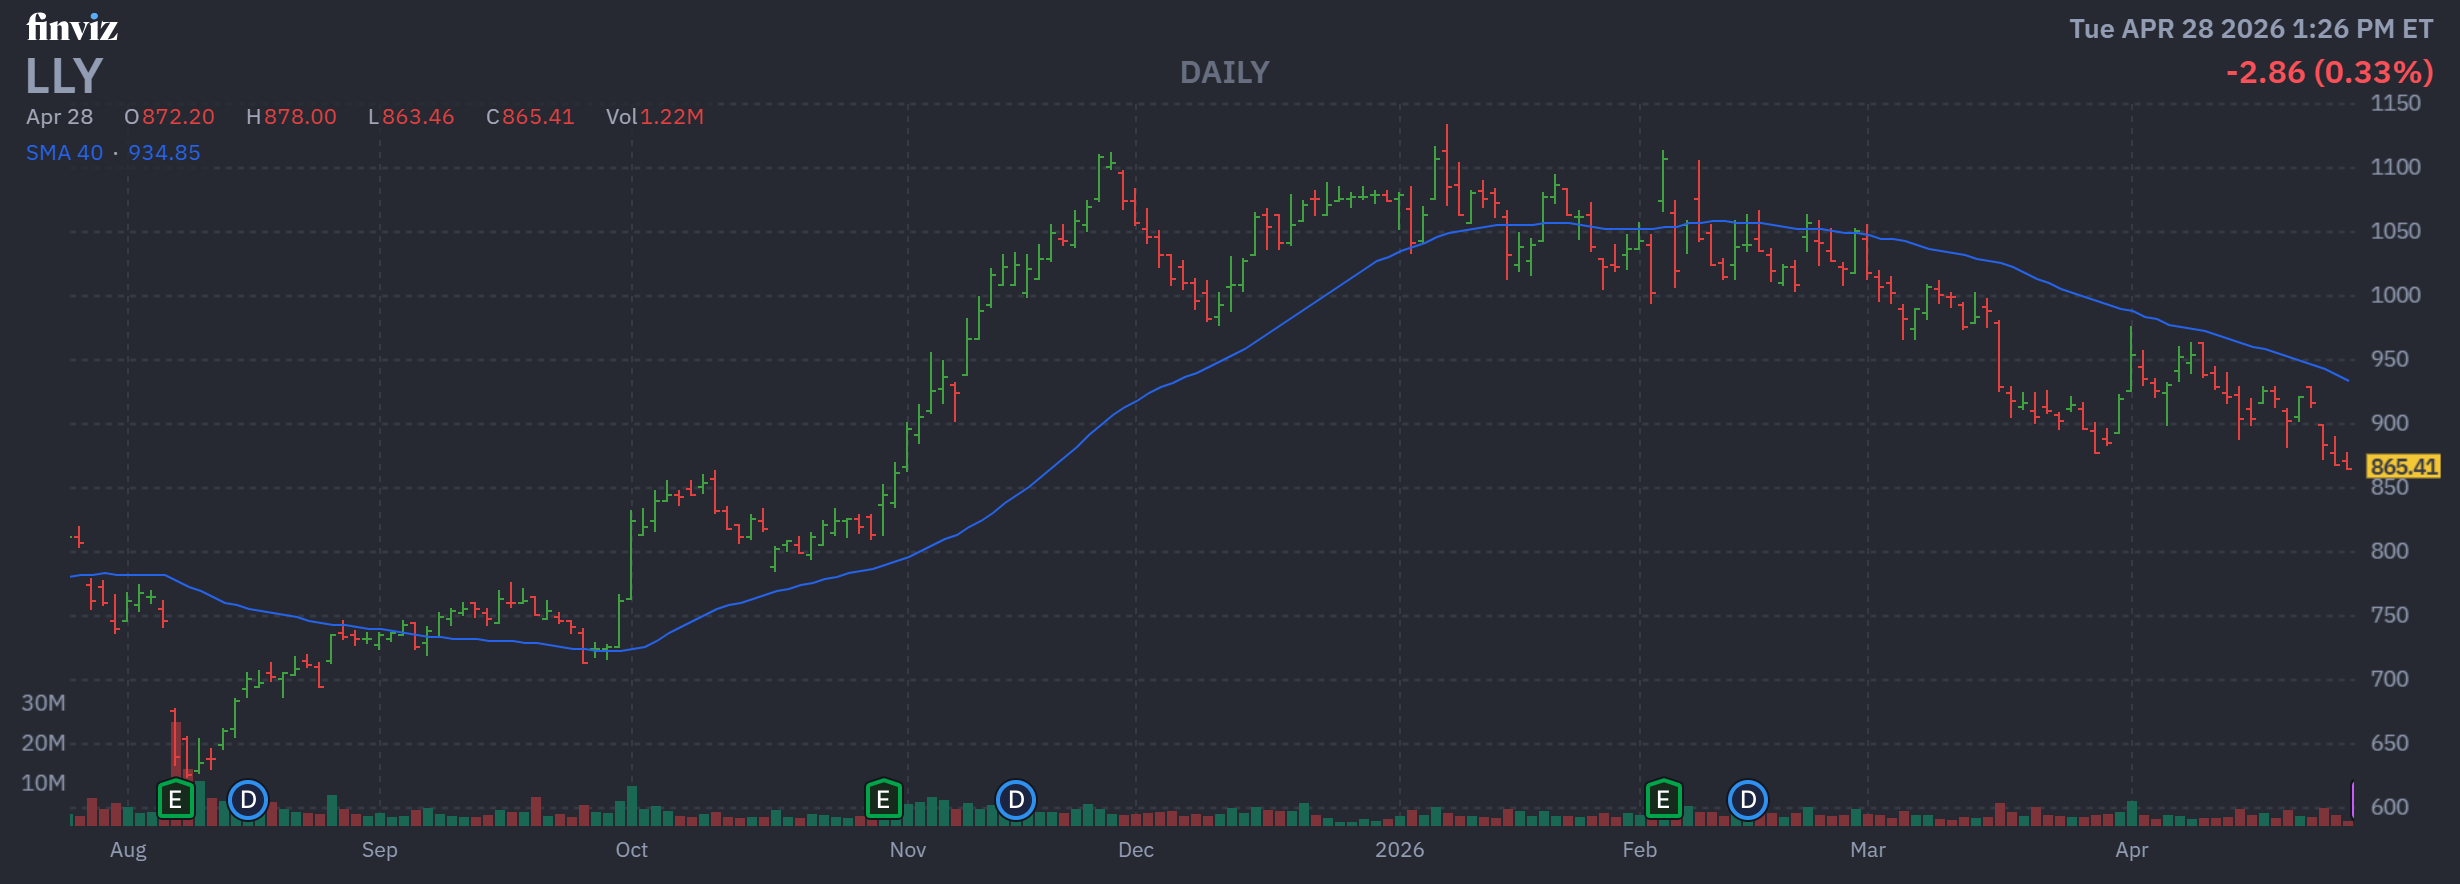This screenshot has height=884, width=2460.
Task: Select the LLY ticker symbol
Action: 64,76
